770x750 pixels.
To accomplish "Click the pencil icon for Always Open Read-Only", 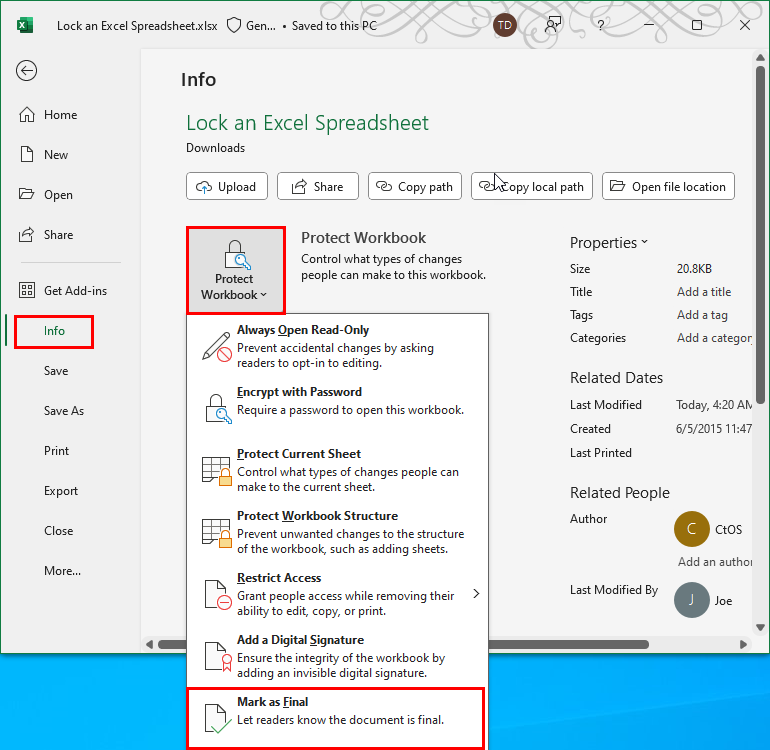I will [x=217, y=347].
